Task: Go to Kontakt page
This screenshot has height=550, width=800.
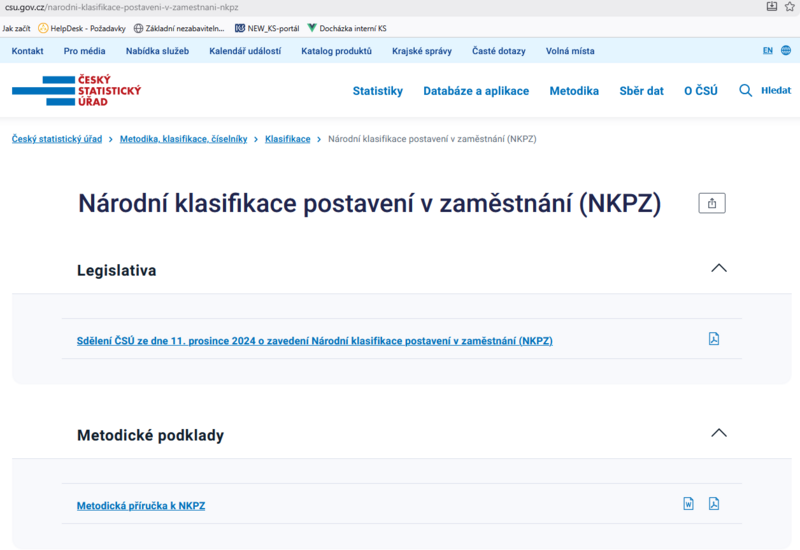Action: [28, 51]
